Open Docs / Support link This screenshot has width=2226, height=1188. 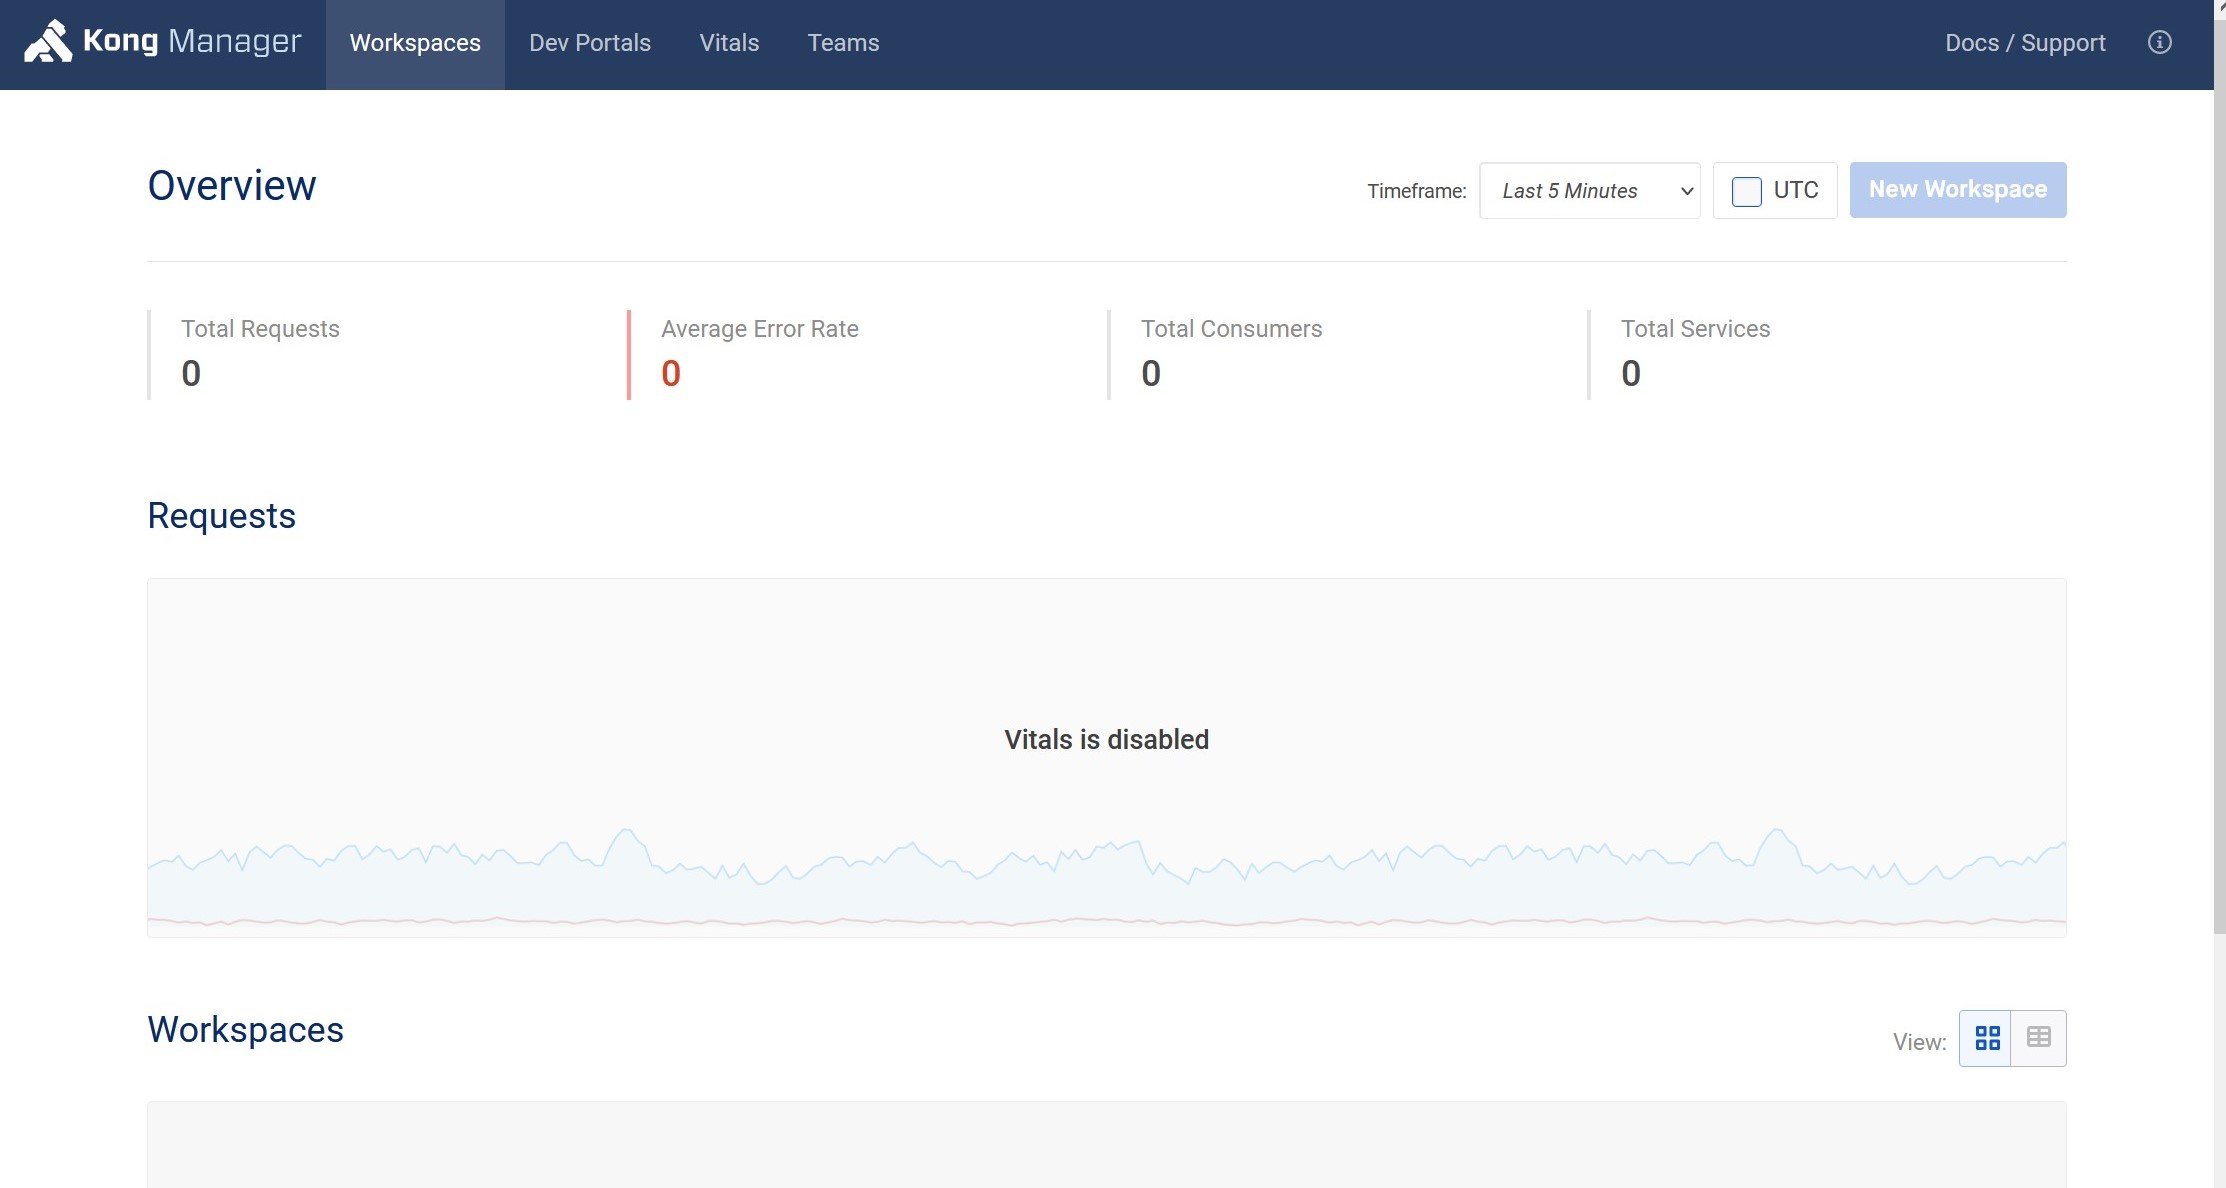pyautogui.click(x=2024, y=43)
